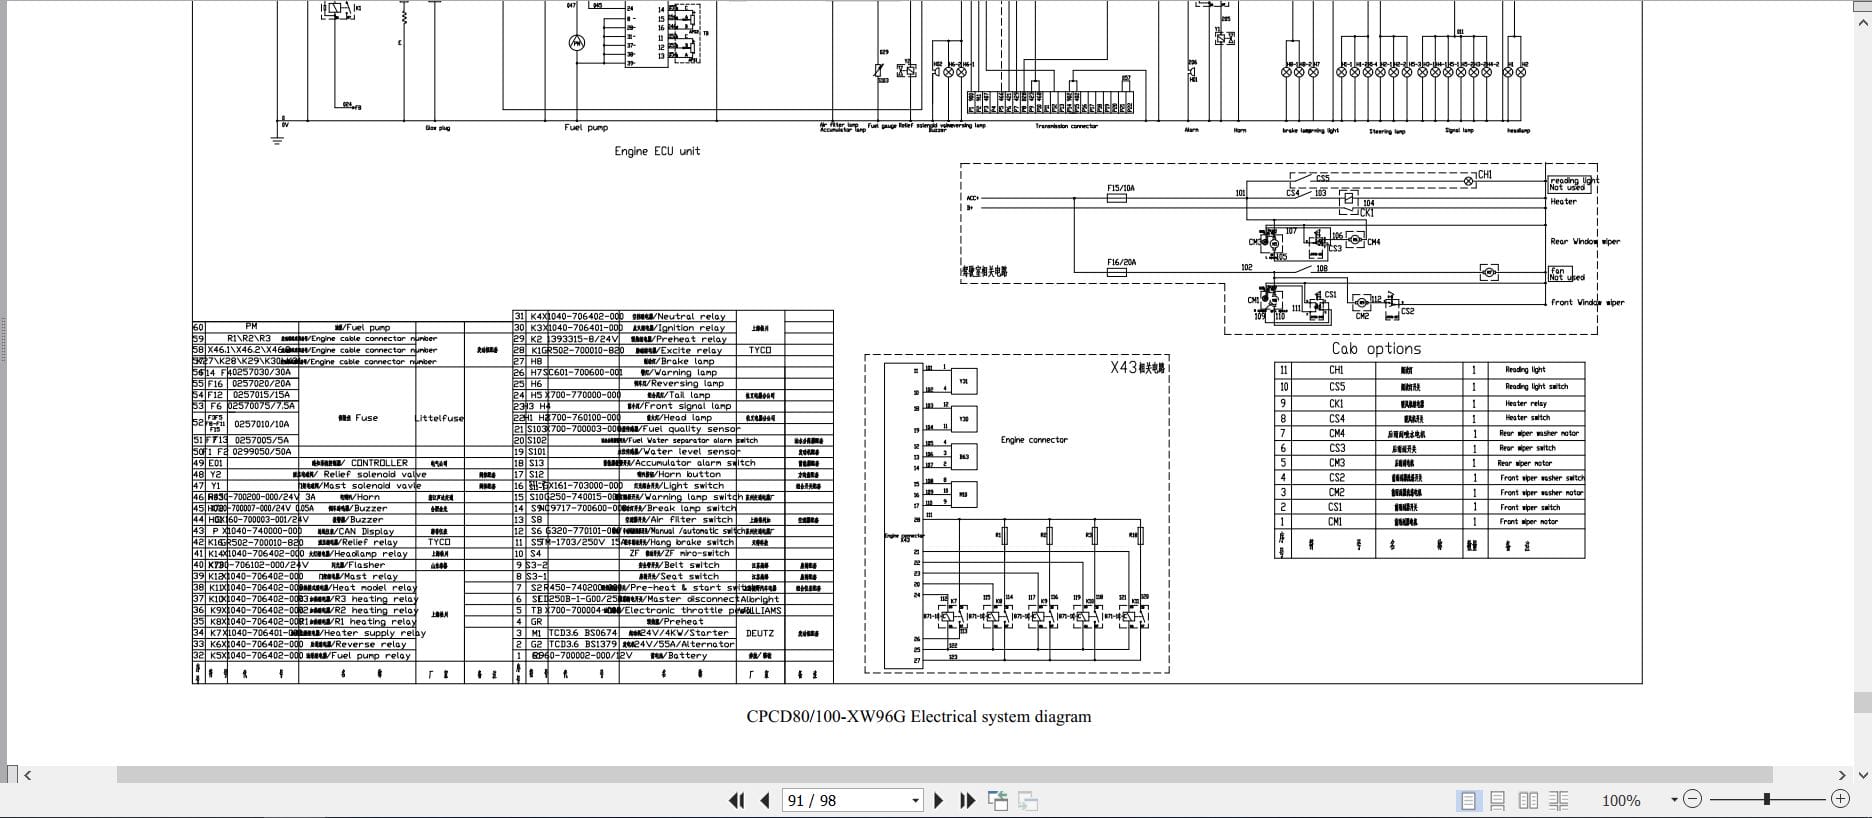Click the 'Alternator' parts row

pyautogui.click(x=673, y=644)
